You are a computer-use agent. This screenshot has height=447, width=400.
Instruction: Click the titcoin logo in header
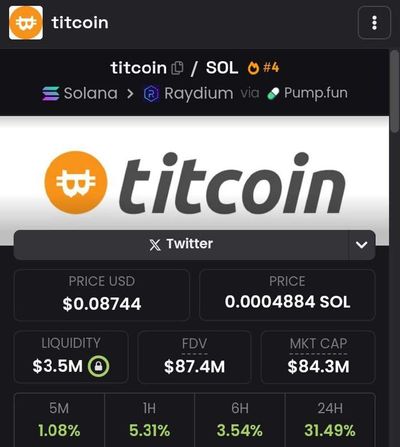(26, 23)
